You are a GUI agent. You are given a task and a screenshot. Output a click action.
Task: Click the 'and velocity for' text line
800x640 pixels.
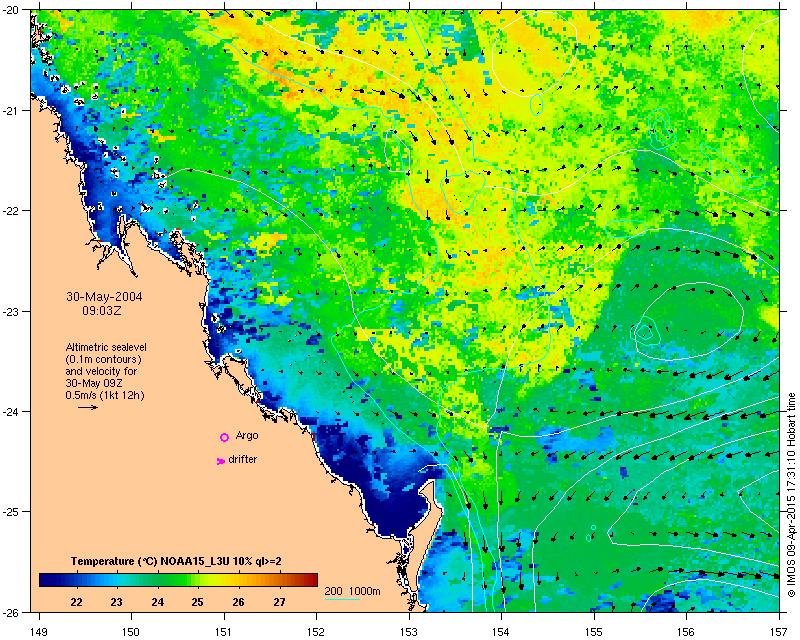[101, 372]
